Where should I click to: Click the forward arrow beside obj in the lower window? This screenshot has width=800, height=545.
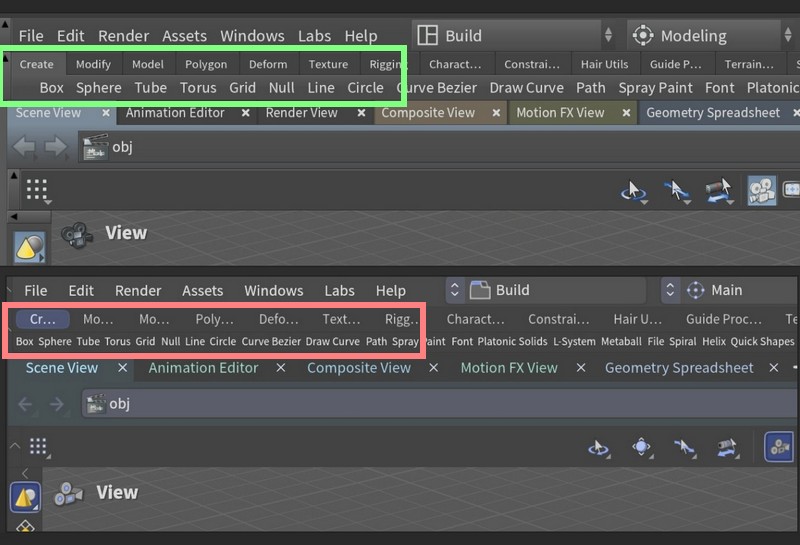(x=57, y=405)
